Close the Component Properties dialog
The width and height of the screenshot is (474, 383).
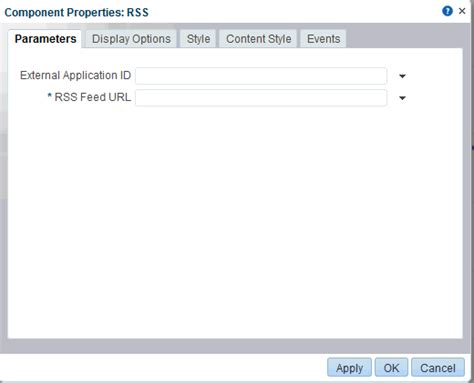point(462,11)
